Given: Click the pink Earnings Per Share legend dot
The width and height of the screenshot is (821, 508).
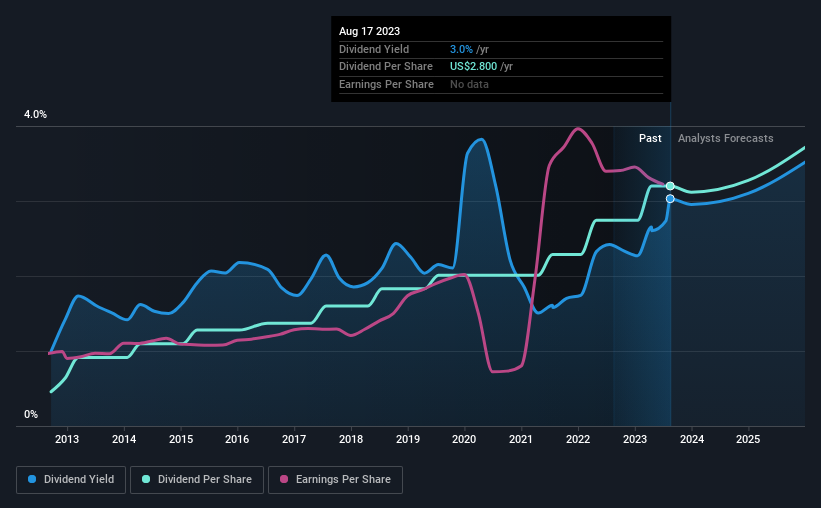Looking at the screenshot, I should [284, 479].
